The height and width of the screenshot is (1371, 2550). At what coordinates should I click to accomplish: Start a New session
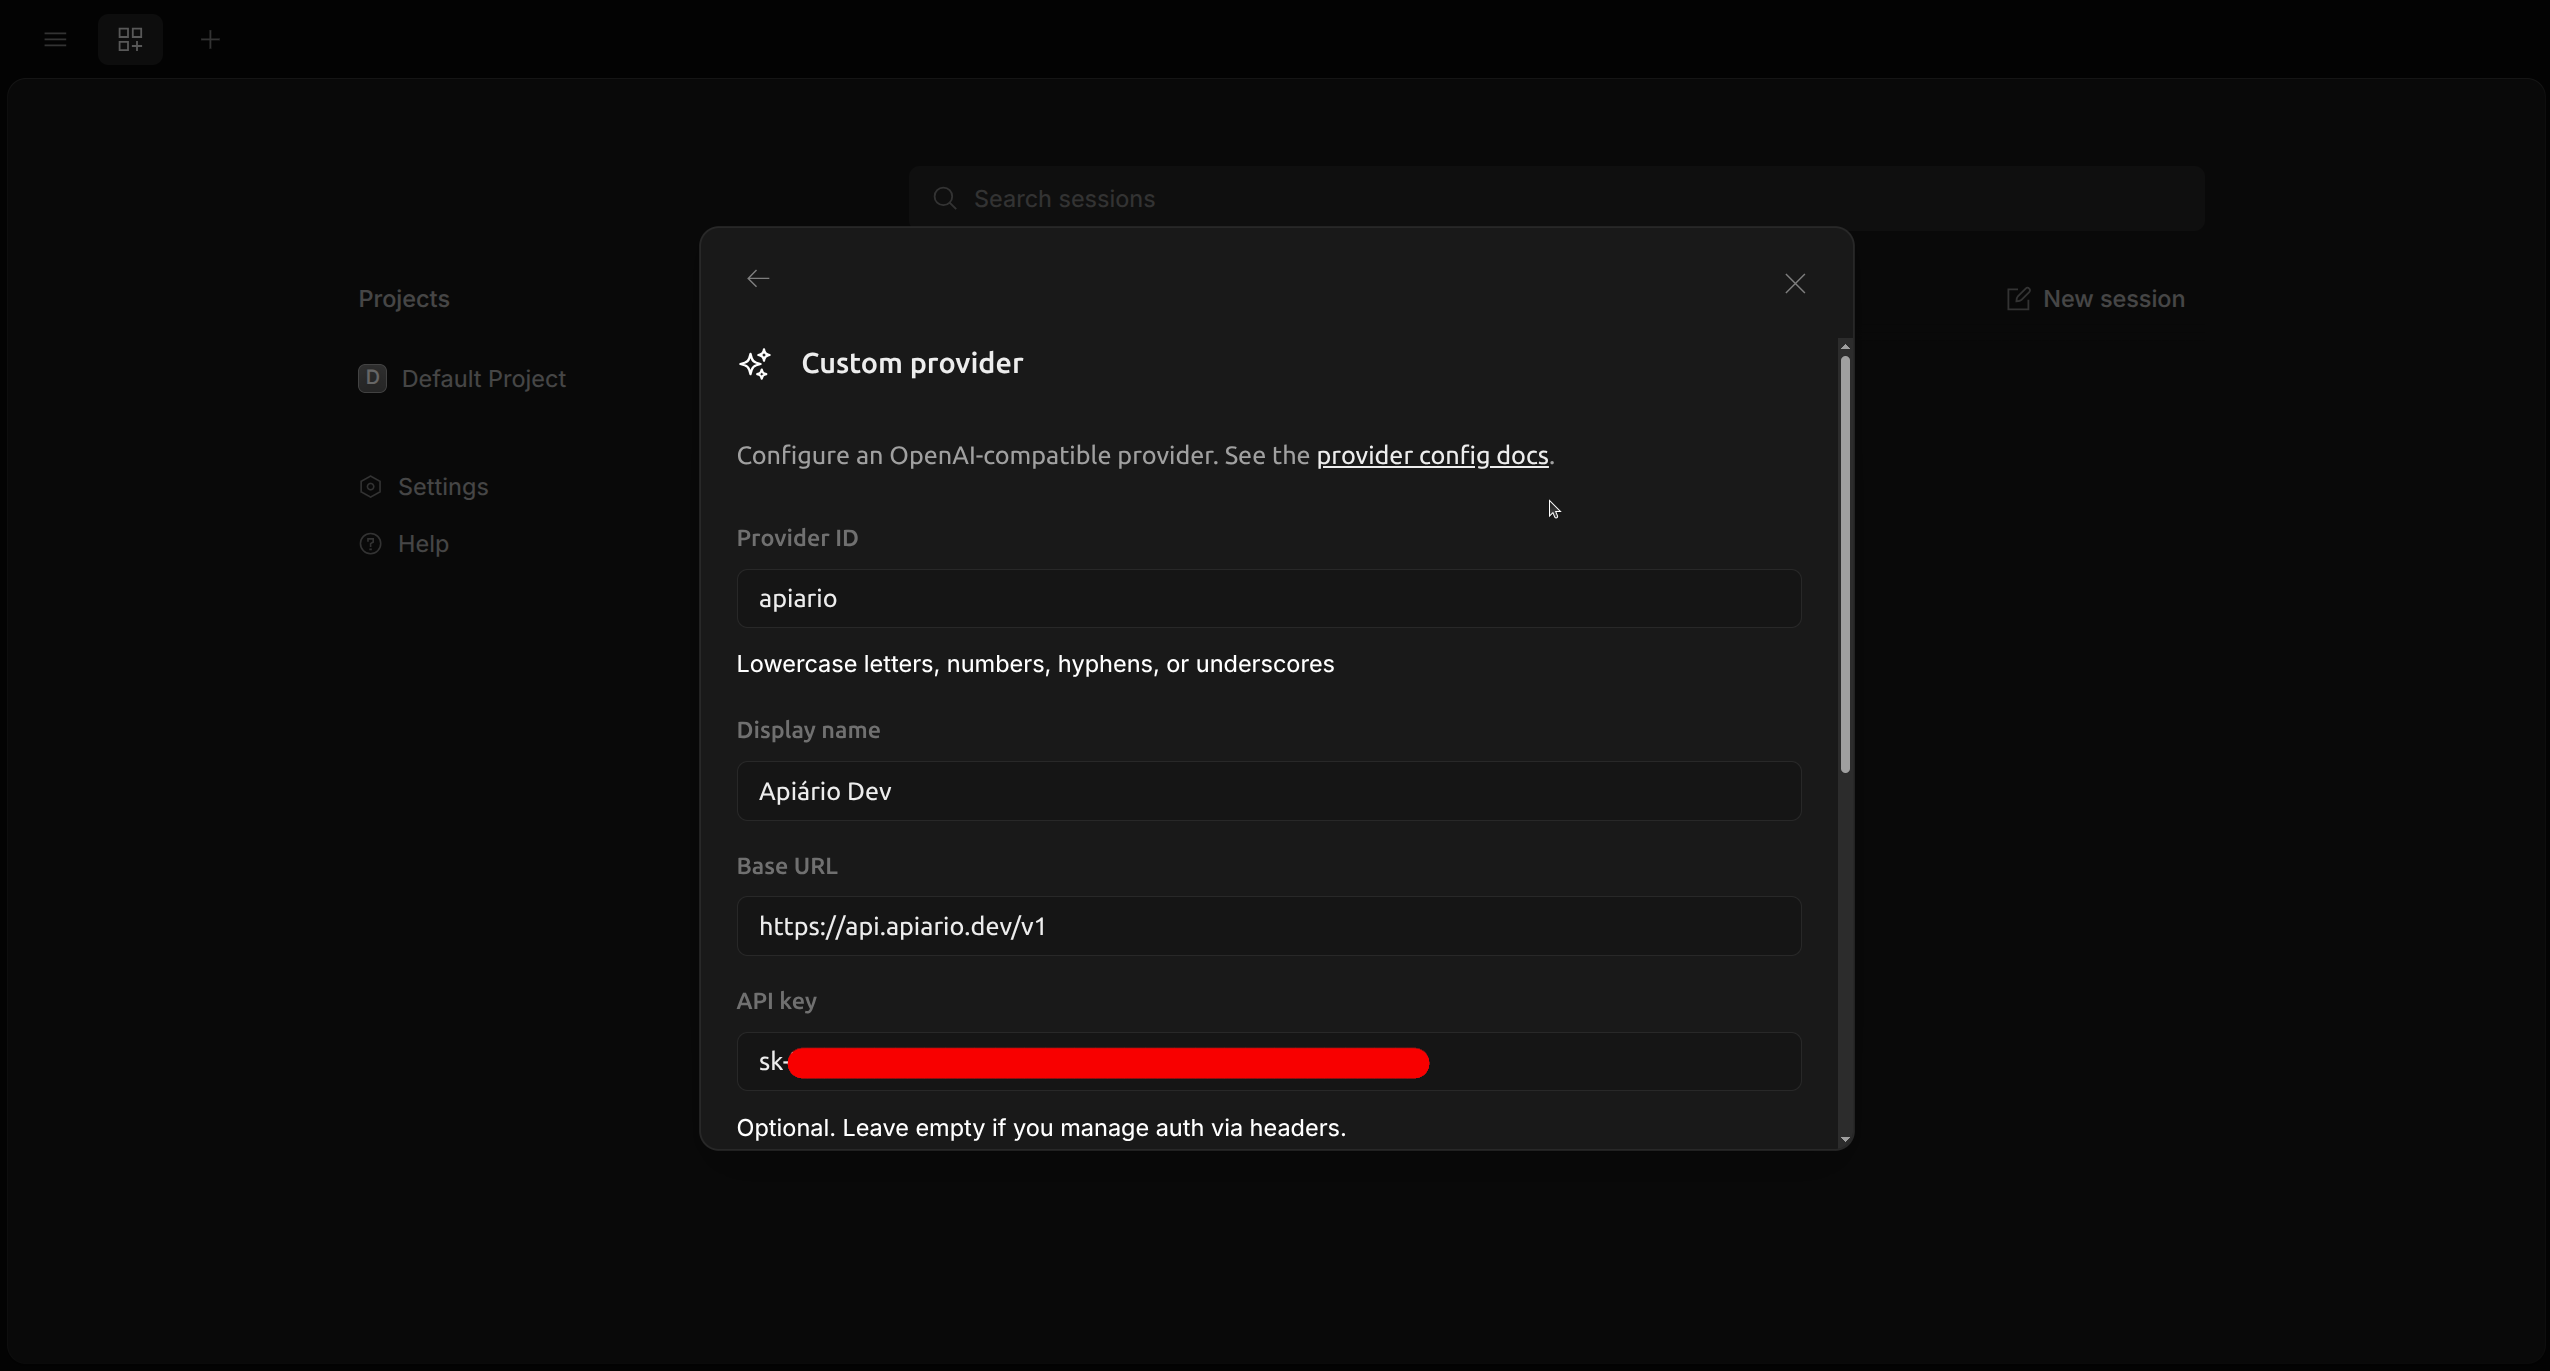pos(2095,299)
